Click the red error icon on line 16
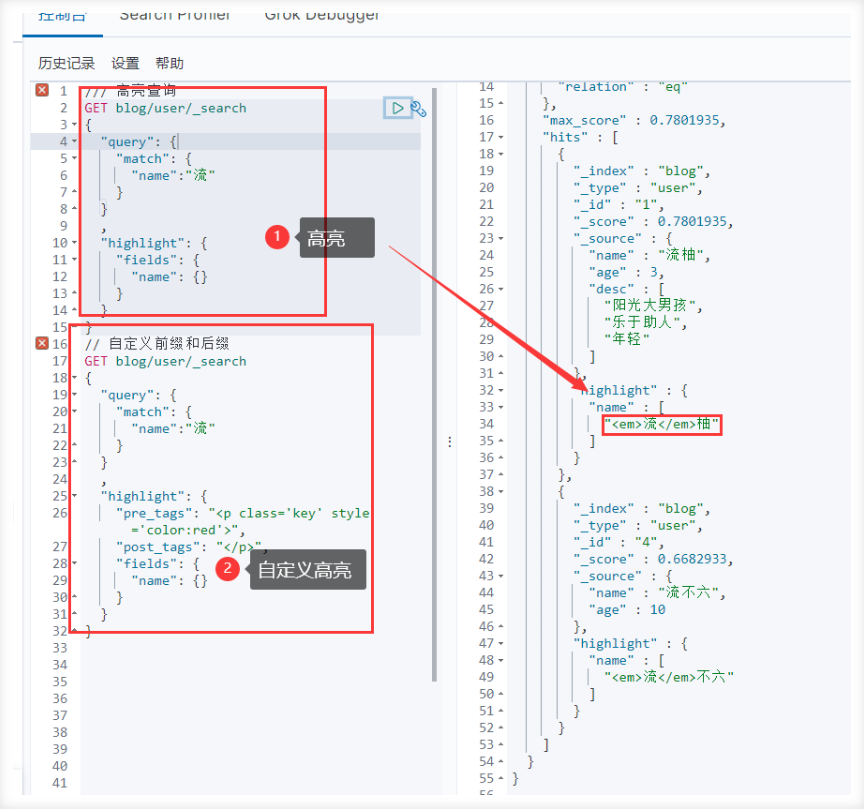864x811 pixels. pyautogui.click(x=42, y=343)
